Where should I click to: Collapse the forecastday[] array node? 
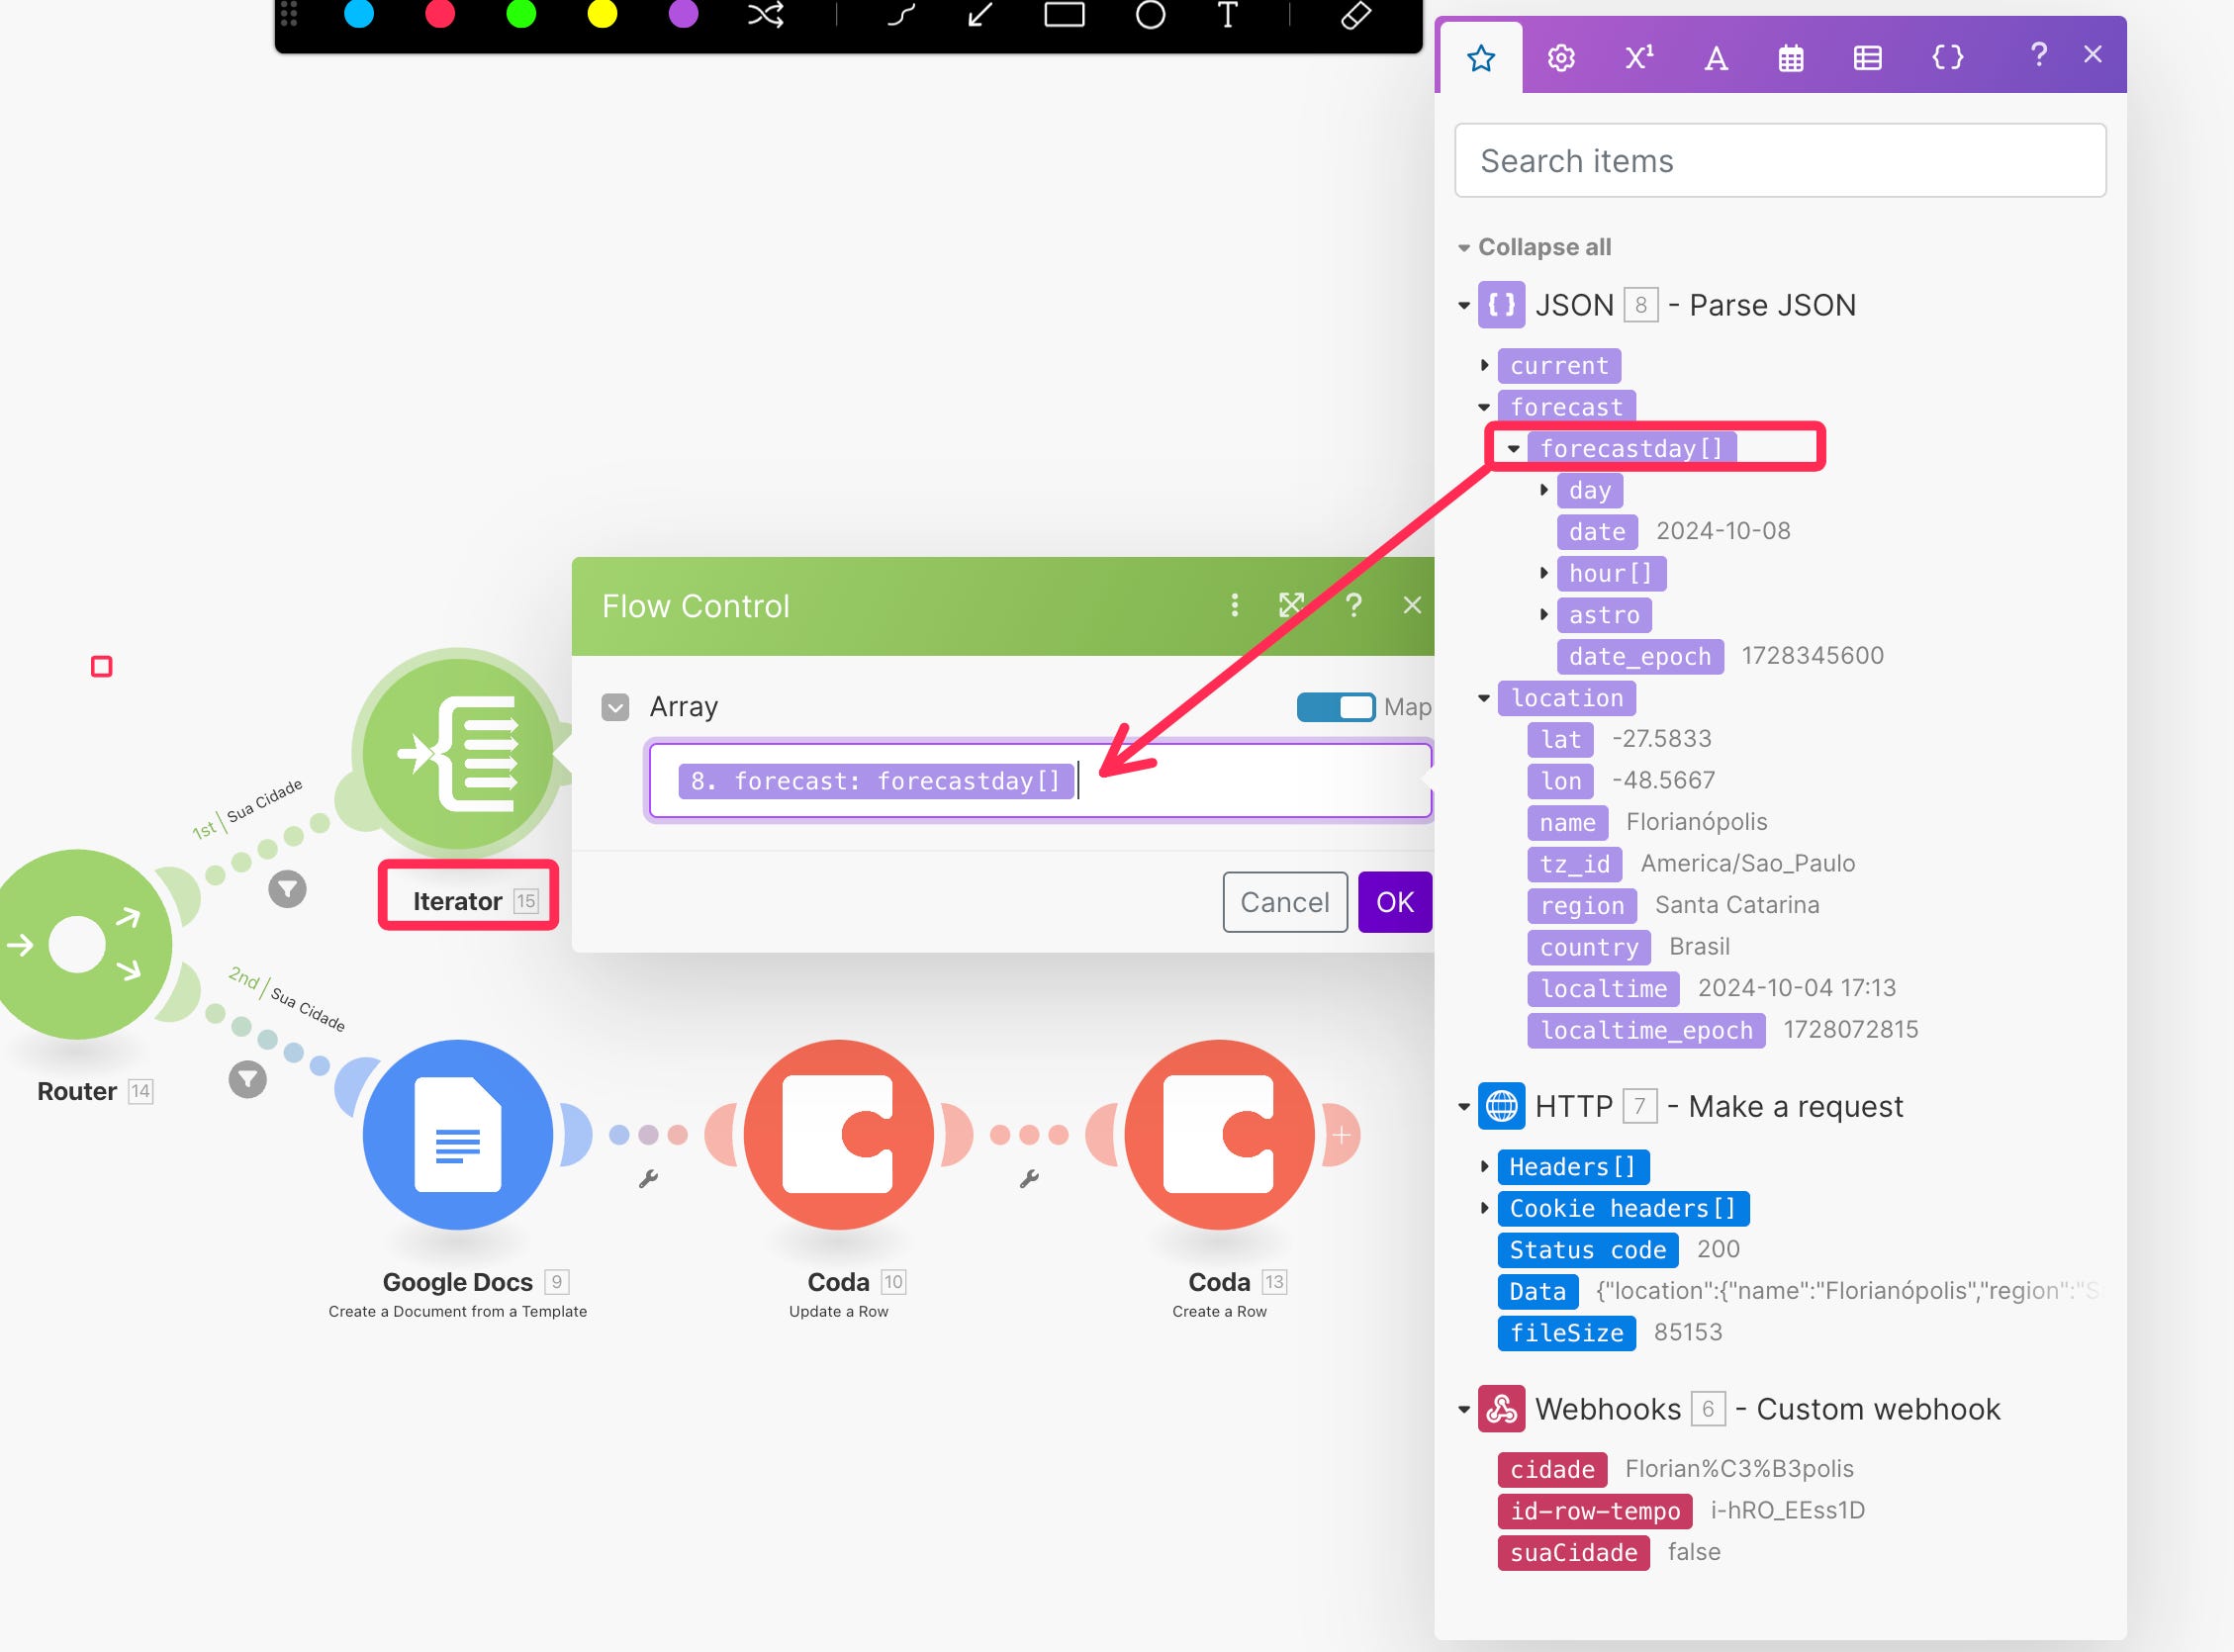pyautogui.click(x=1514, y=449)
